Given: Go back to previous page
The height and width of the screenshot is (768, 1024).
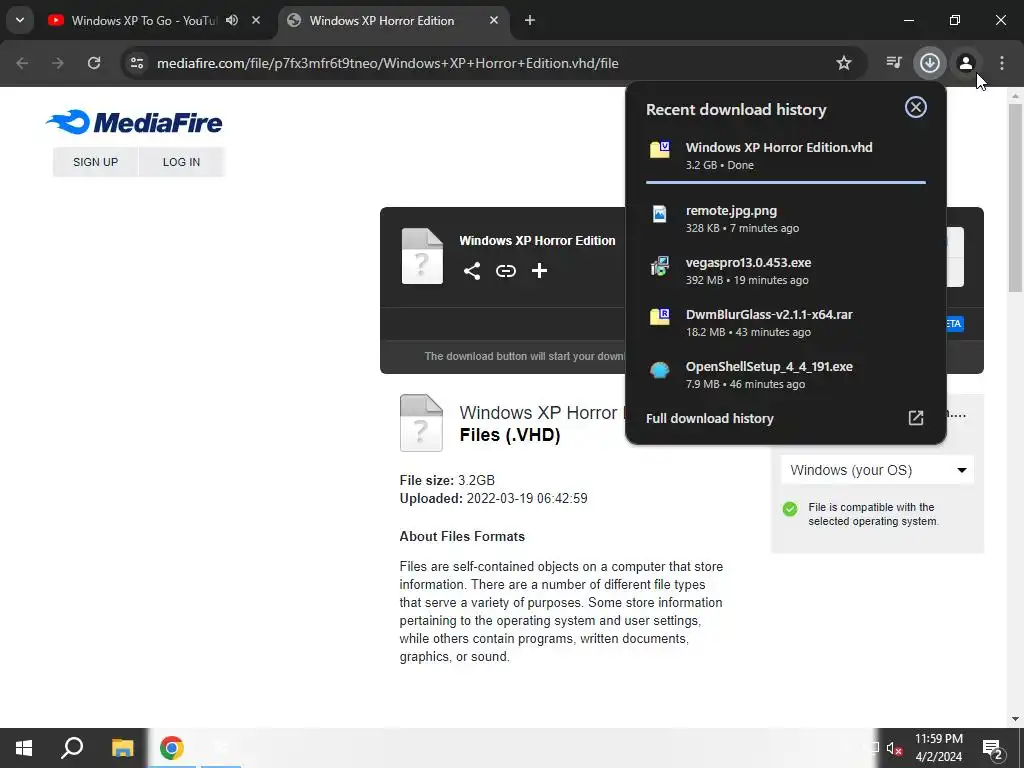Looking at the screenshot, I should coord(22,63).
